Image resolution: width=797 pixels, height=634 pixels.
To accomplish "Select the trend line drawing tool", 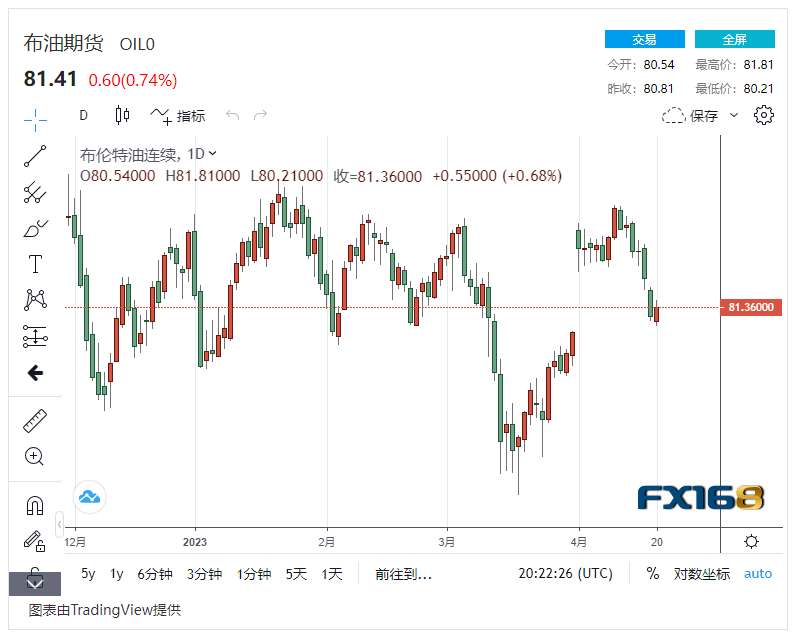I will pos(35,155).
